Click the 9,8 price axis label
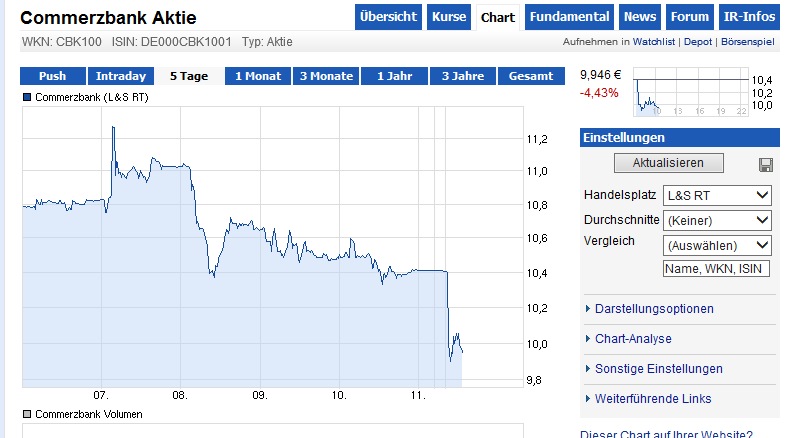Viewport: 794px width, 438px height. [534, 380]
